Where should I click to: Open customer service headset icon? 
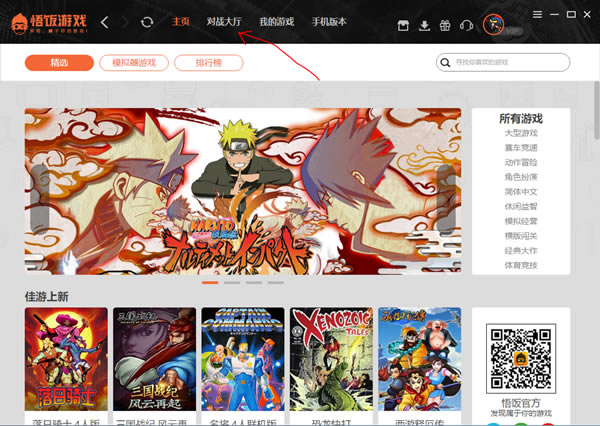point(466,26)
